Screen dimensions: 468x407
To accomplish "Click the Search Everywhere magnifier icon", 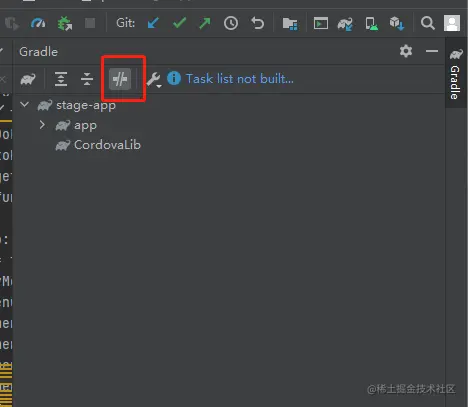I will pyautogui.click(x=428, y=23).
